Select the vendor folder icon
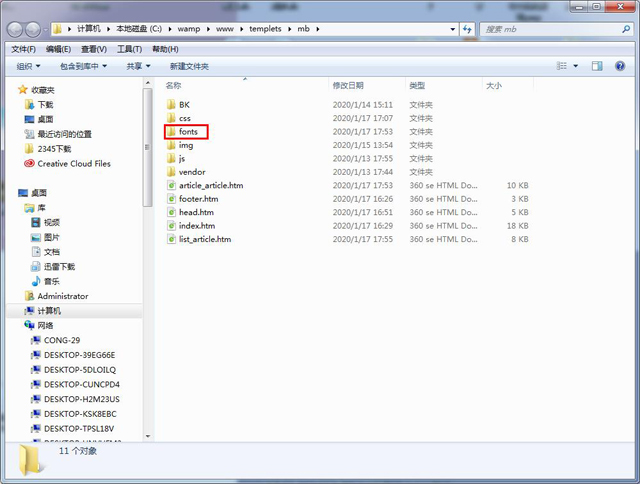 171,172
